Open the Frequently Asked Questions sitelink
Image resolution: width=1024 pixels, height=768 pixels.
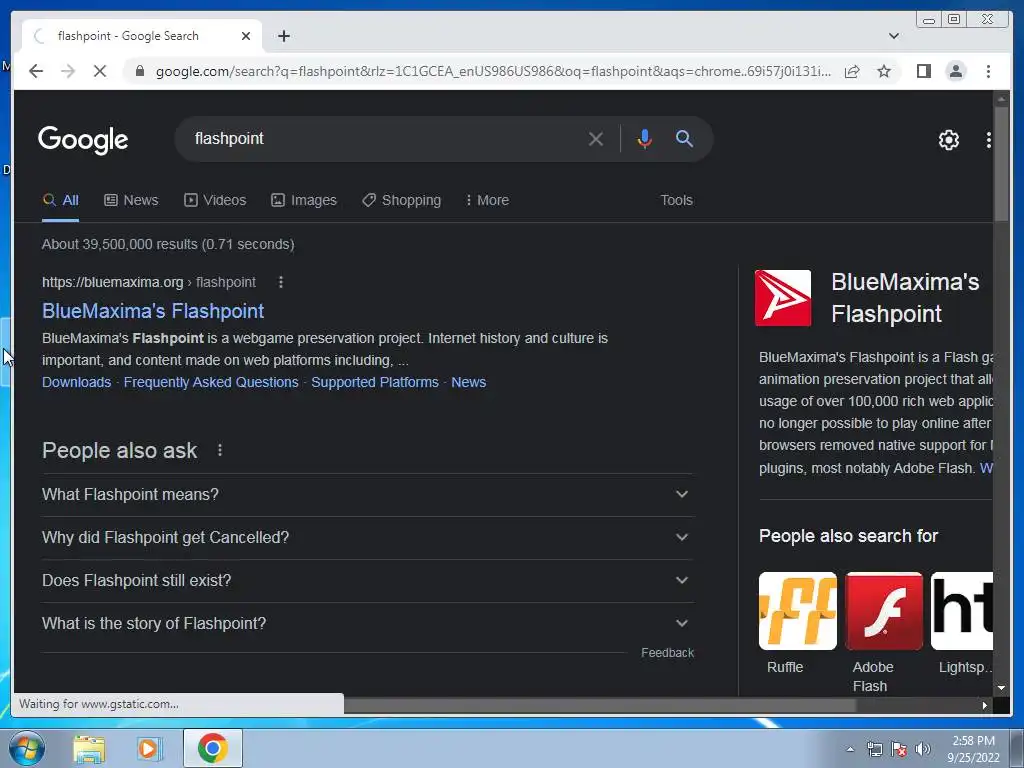(211, 382)
